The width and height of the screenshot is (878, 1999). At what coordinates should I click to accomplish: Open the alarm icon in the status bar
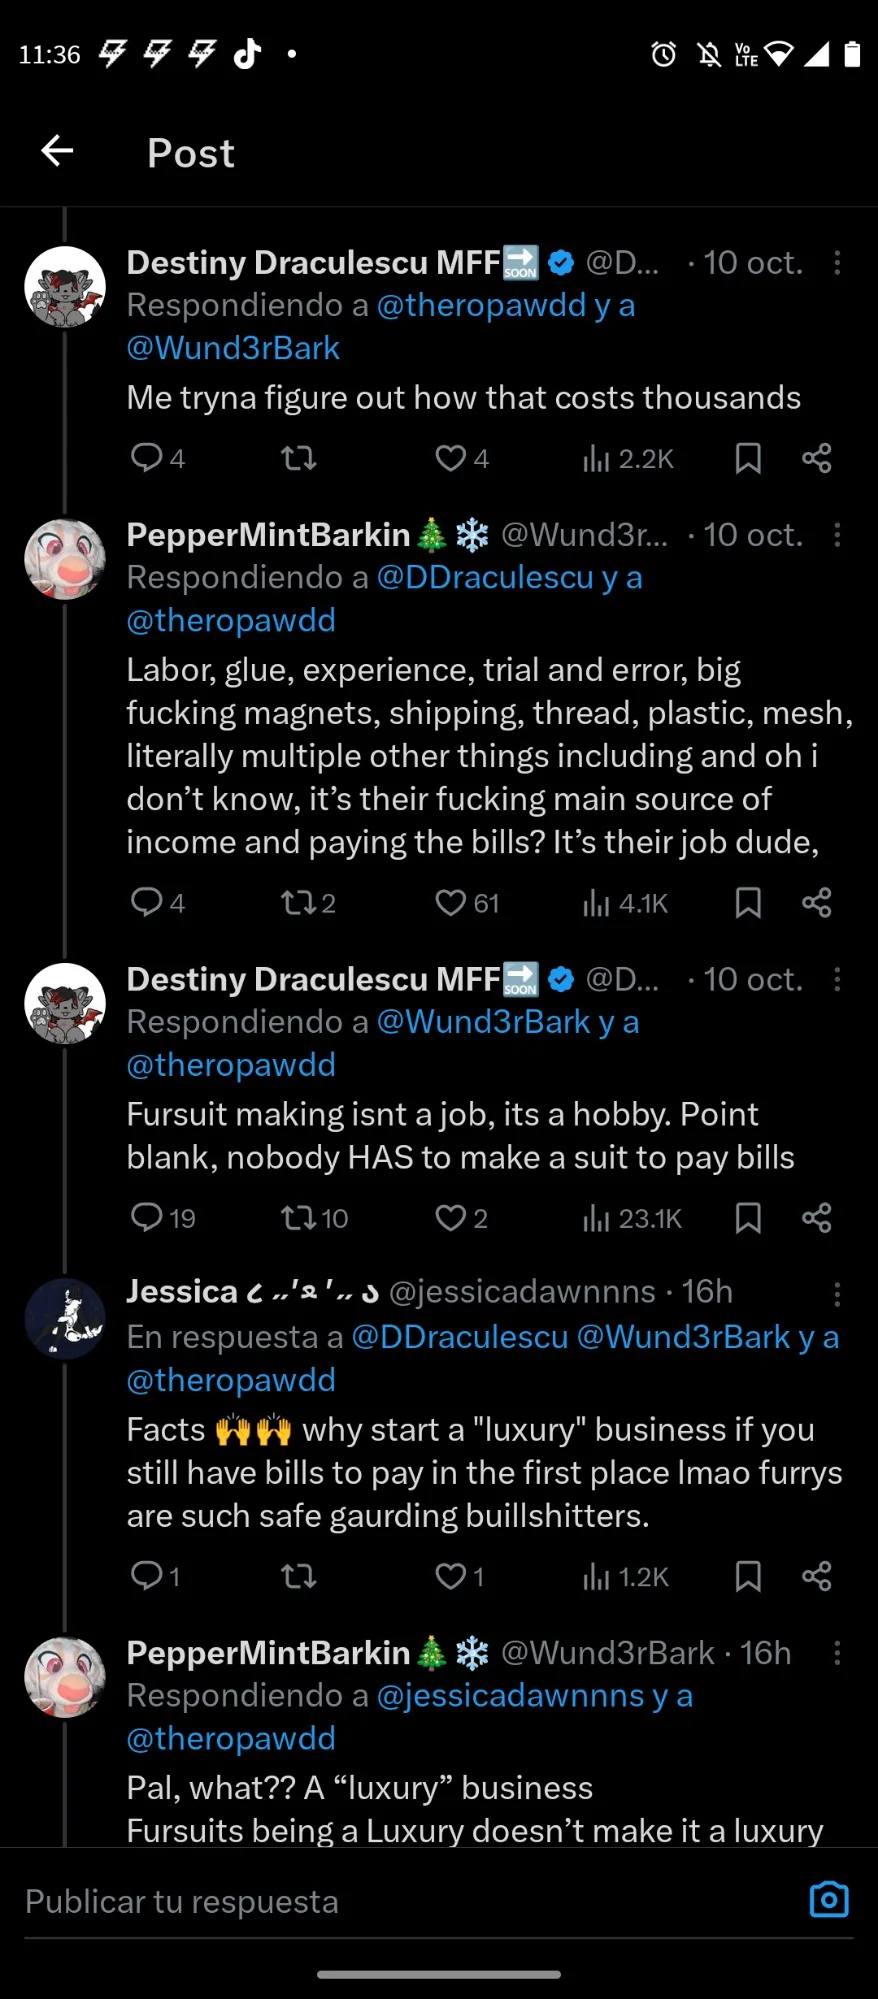pyautogui.click(x=664, y=54)
